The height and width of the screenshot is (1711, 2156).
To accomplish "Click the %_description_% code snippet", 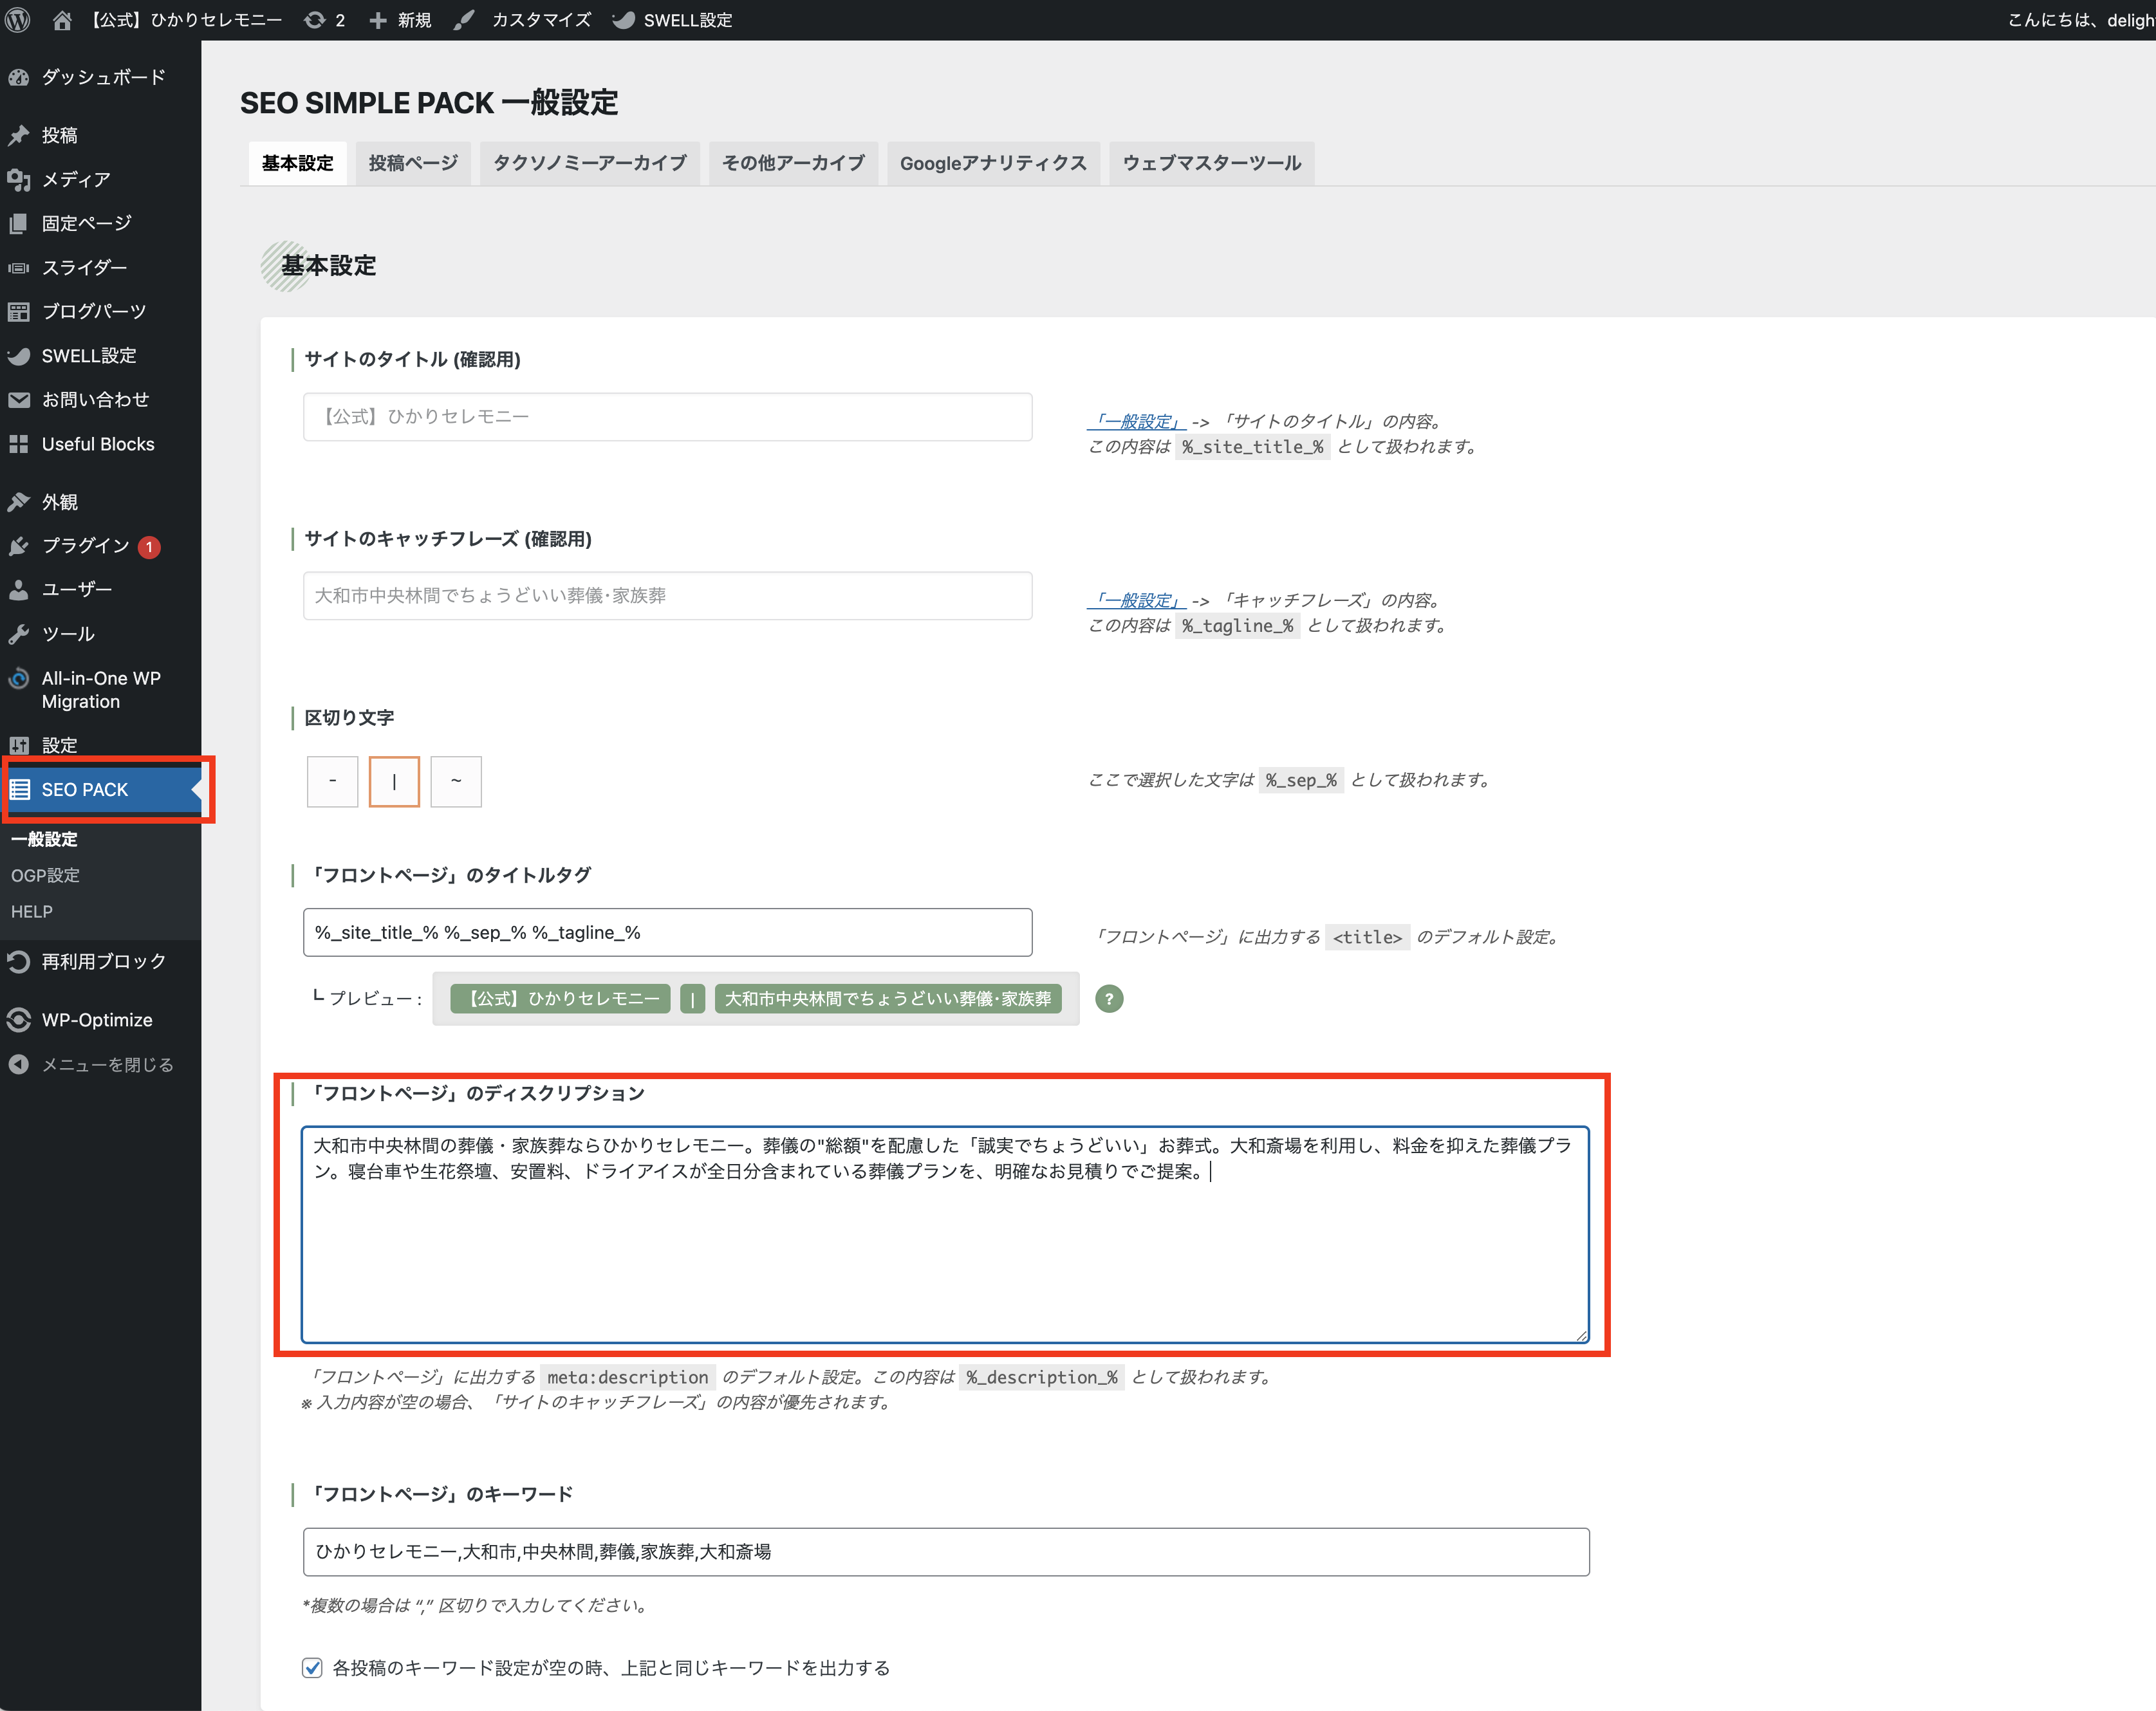I will click(x=1042, y=1377).
